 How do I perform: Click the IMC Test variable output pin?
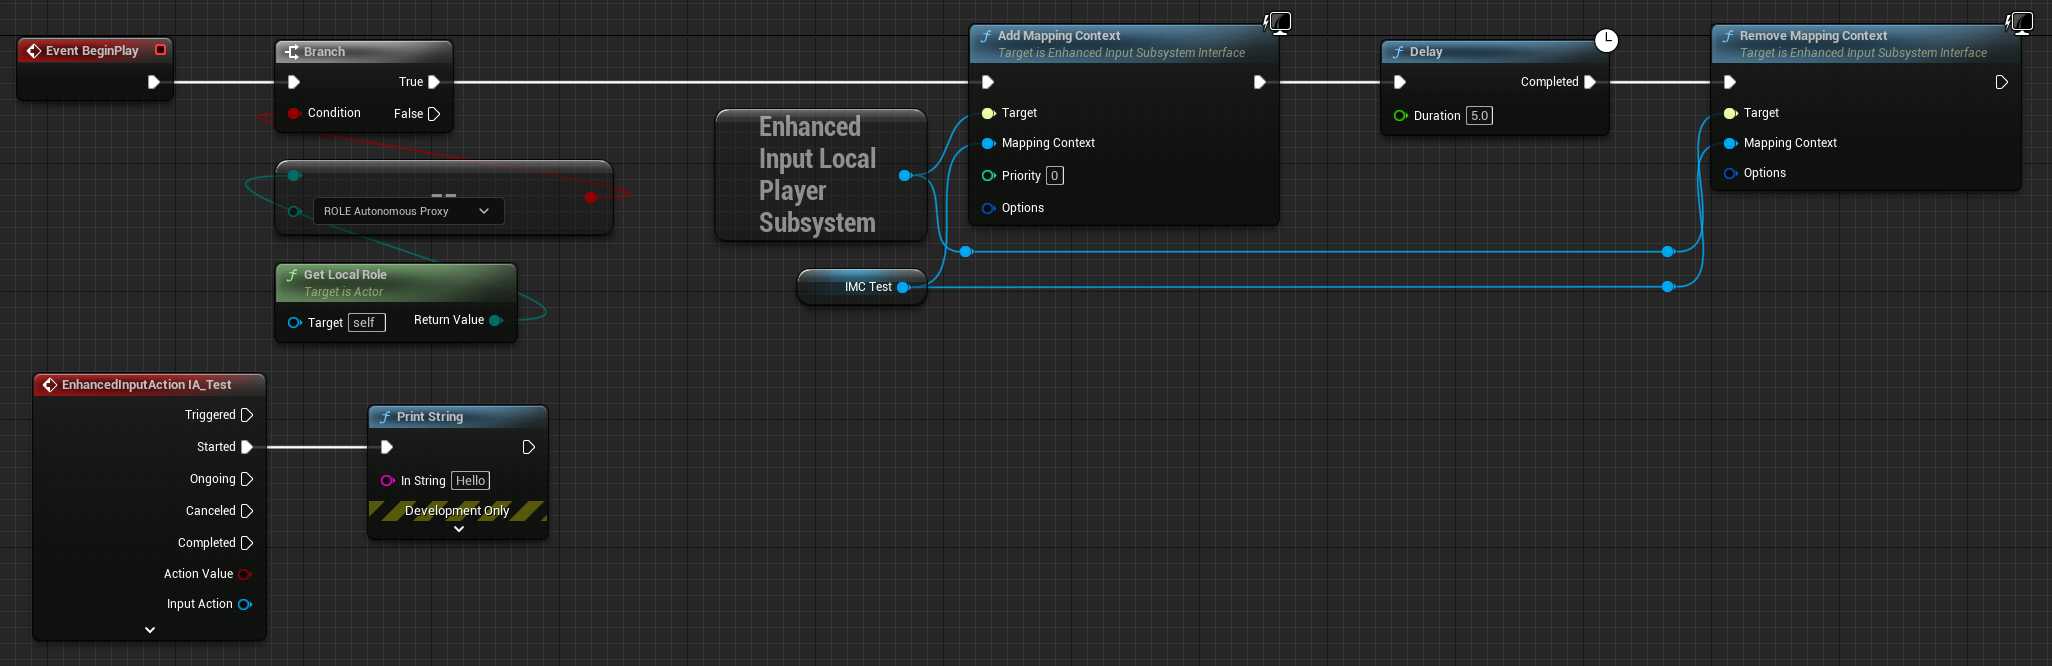pos(903,287)
